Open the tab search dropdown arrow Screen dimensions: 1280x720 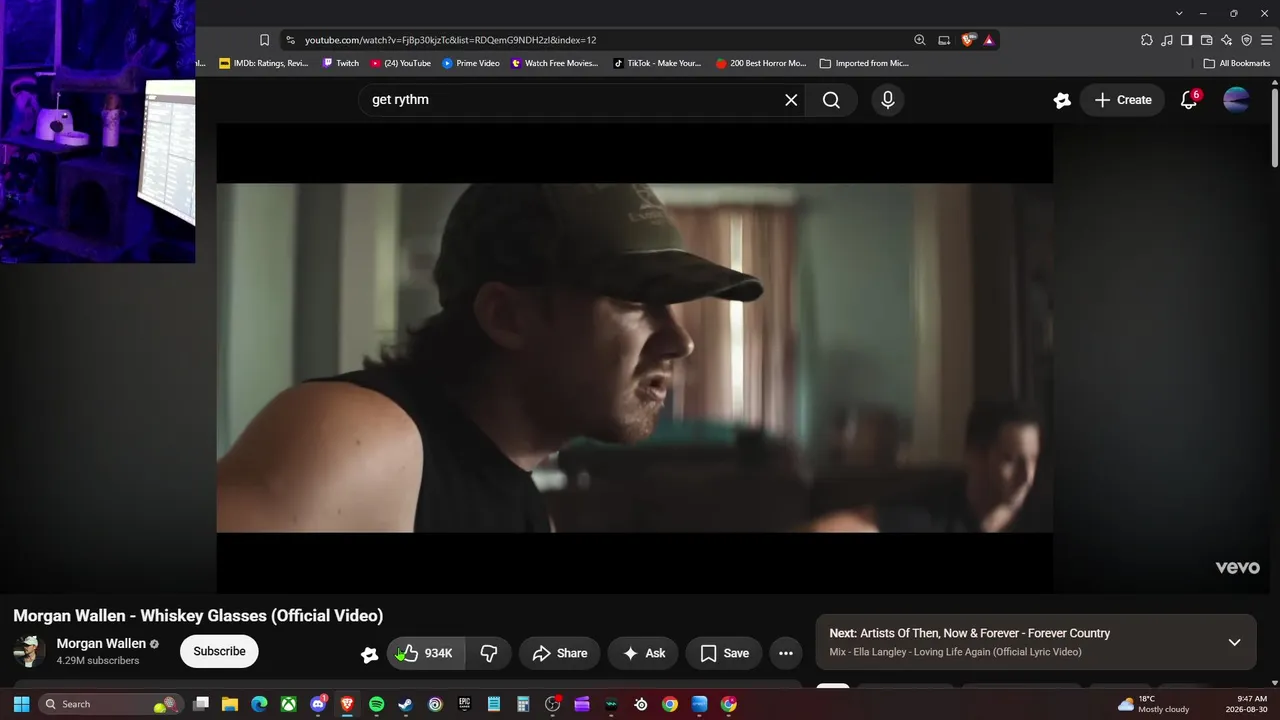click(1179, 13)
